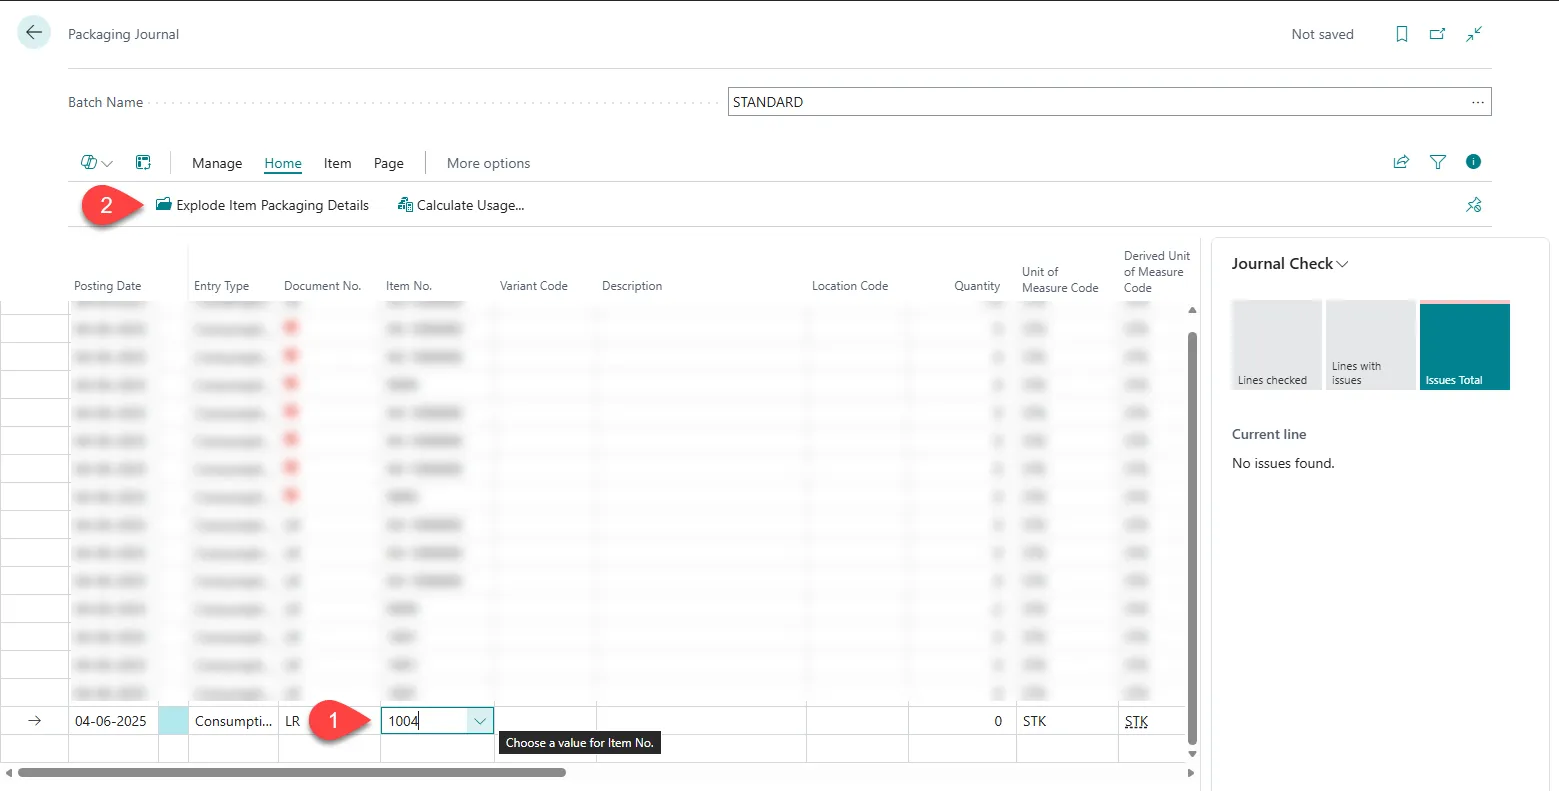Click the Description cell in the 1004 row

point(701,721)
